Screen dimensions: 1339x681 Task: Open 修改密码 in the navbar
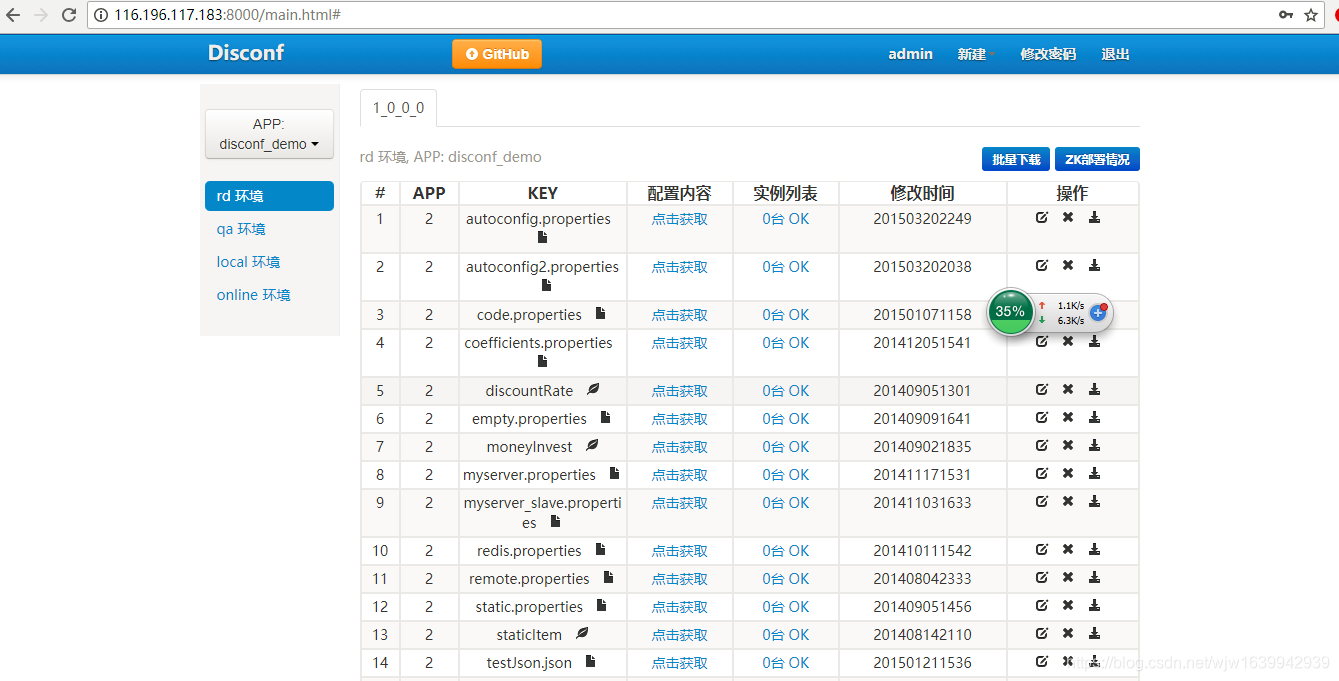tap(1048, 54)
